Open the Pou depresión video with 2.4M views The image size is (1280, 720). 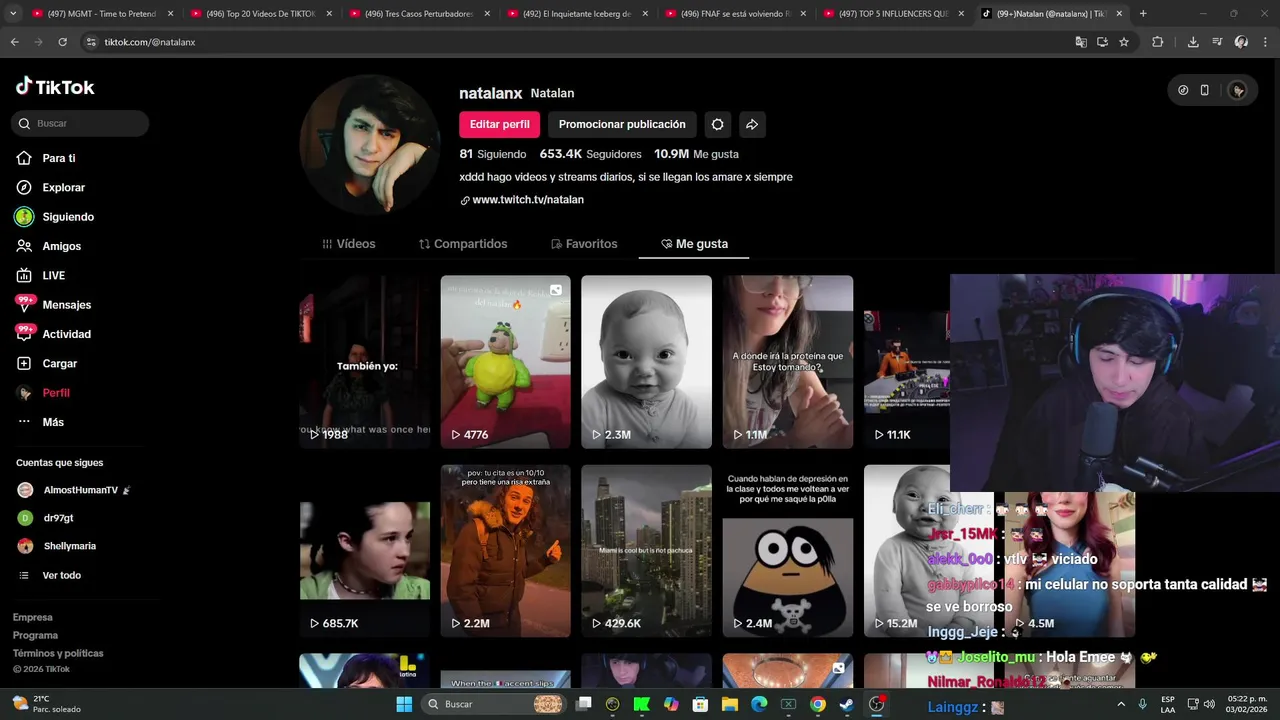788,551
